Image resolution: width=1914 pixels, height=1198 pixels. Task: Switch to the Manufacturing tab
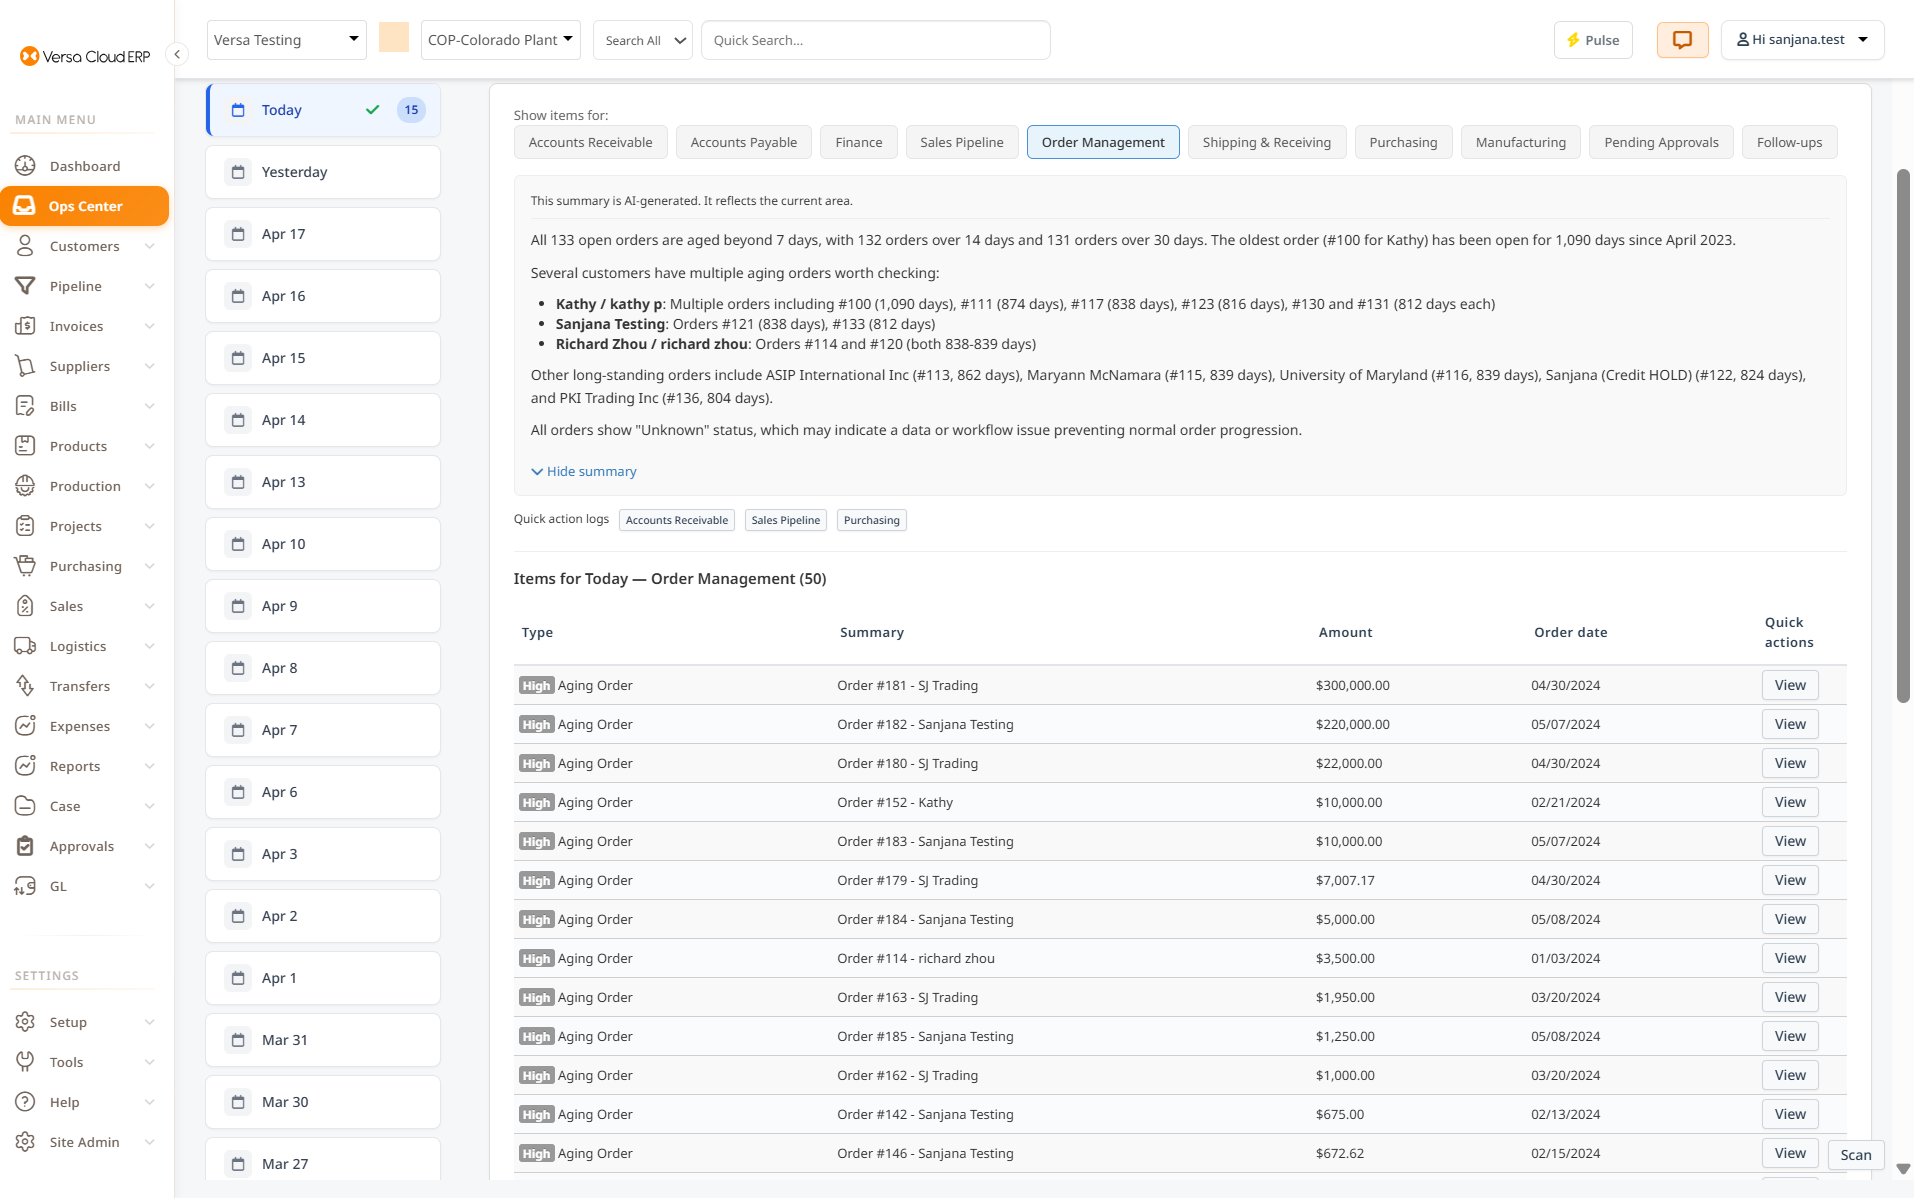pos(1521,142)
